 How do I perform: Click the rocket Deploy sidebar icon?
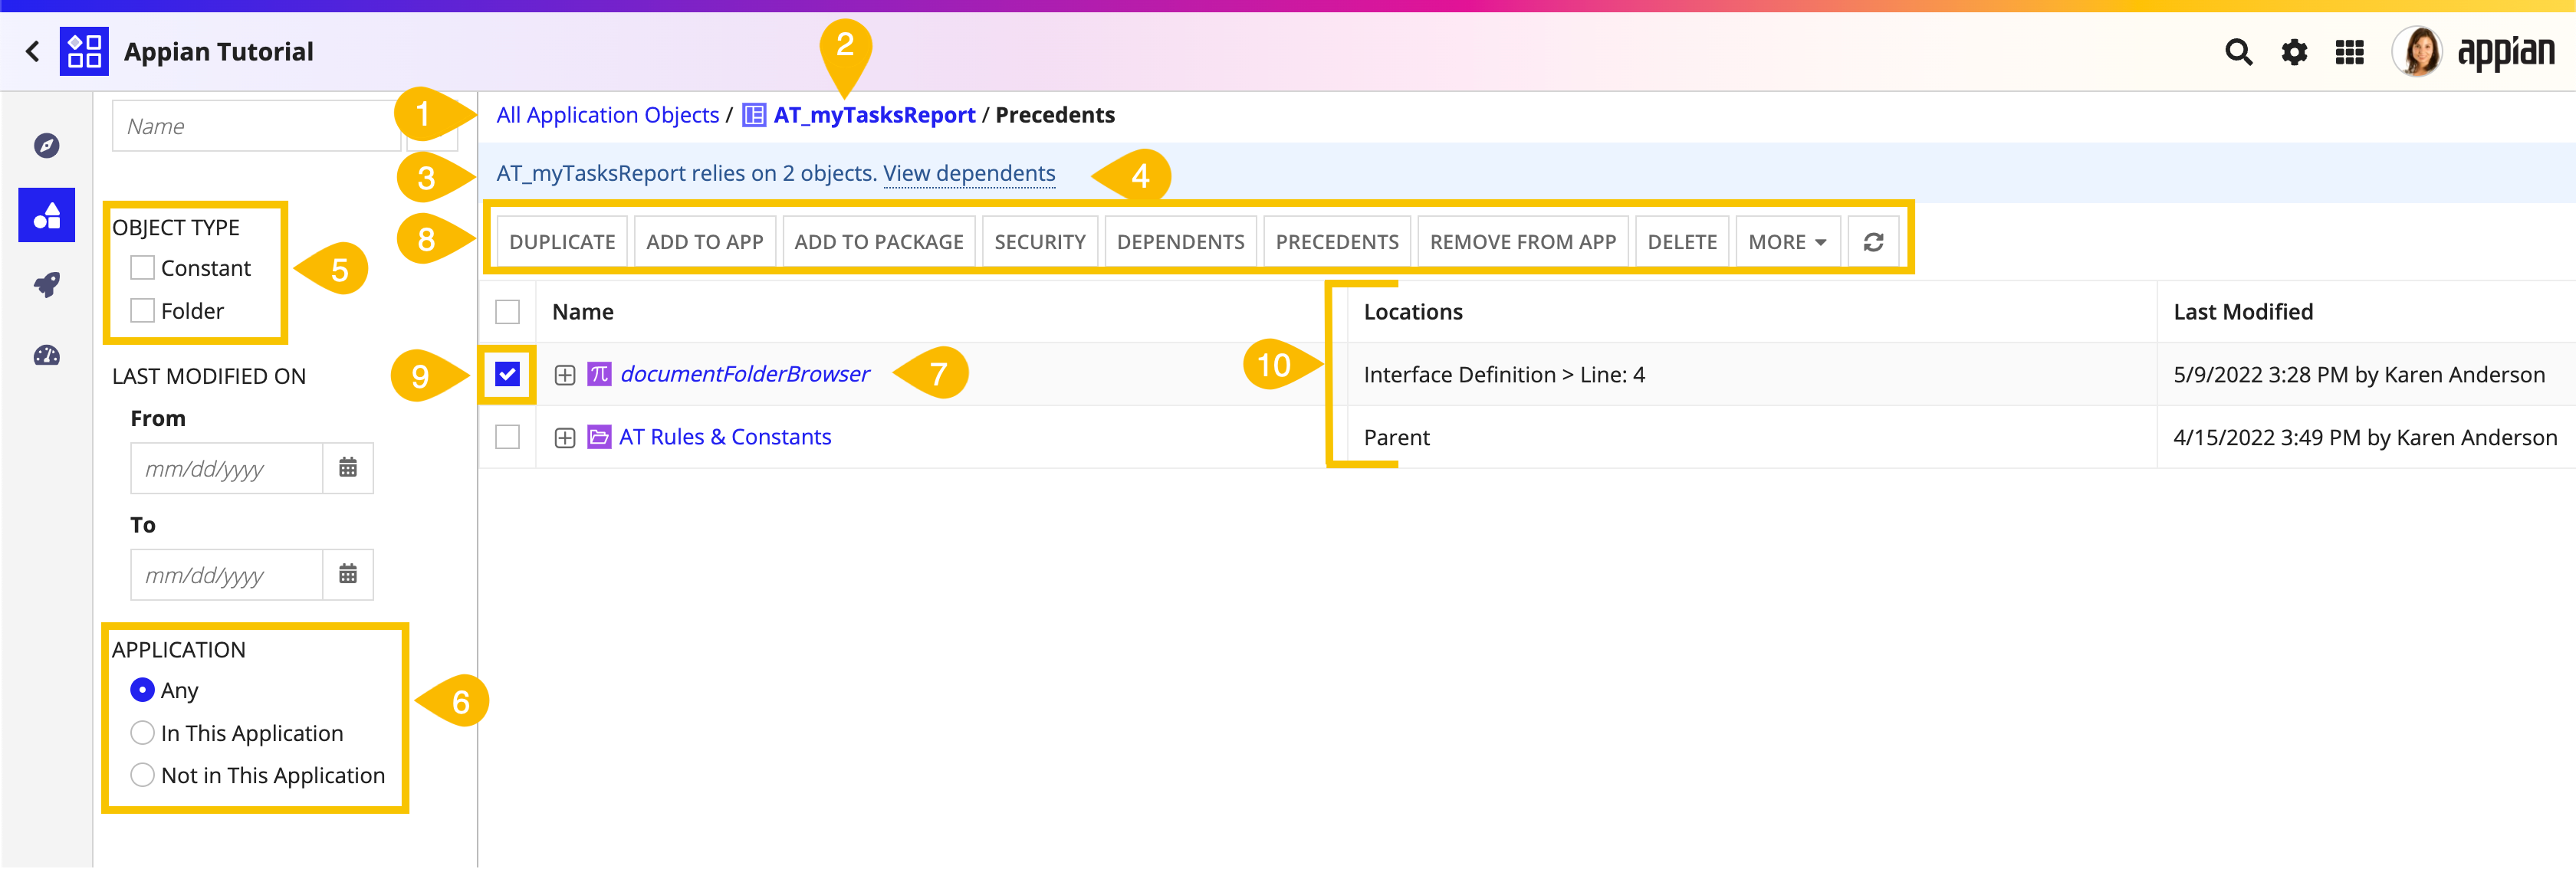(47, 285)
